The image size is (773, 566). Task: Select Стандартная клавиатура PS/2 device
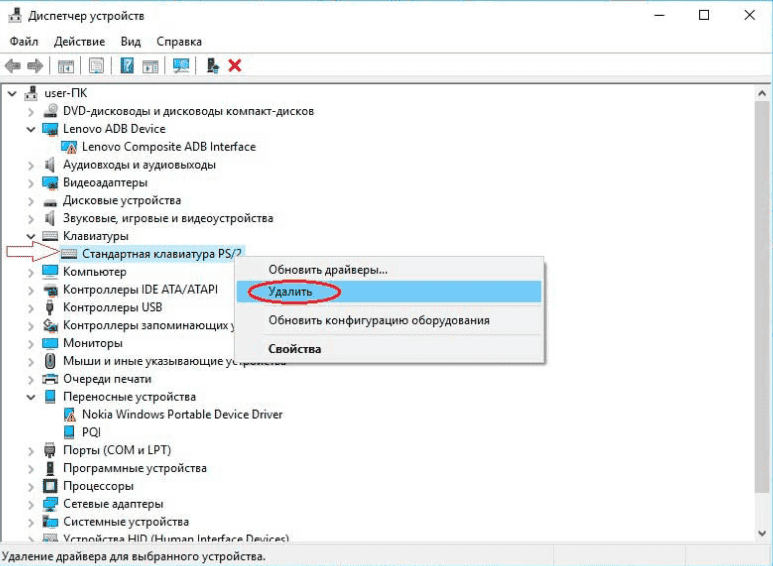(162, 254)
